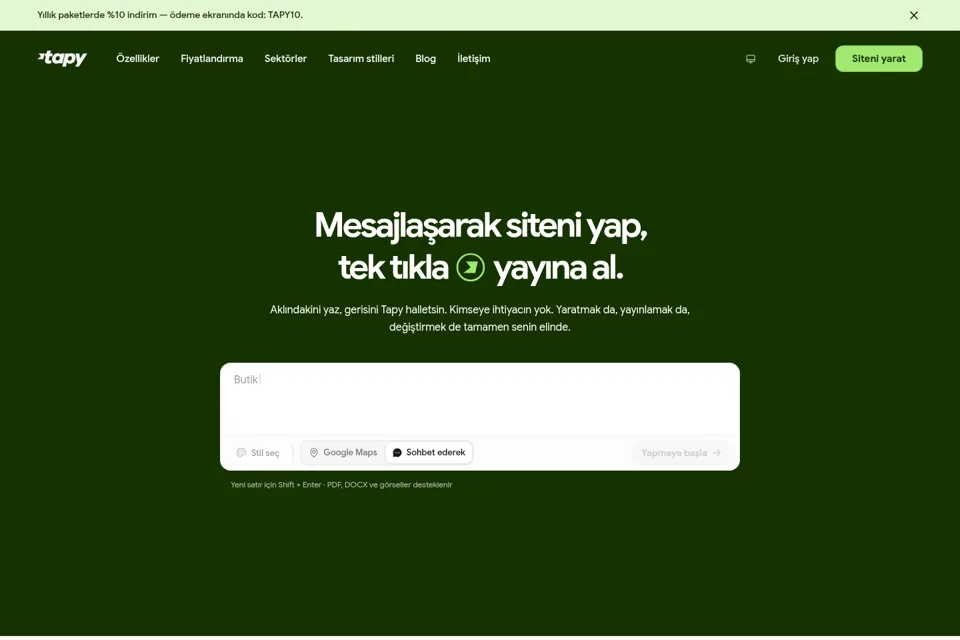
Task: Click the Giriş yap link
Action: click(x=798, y=59)
